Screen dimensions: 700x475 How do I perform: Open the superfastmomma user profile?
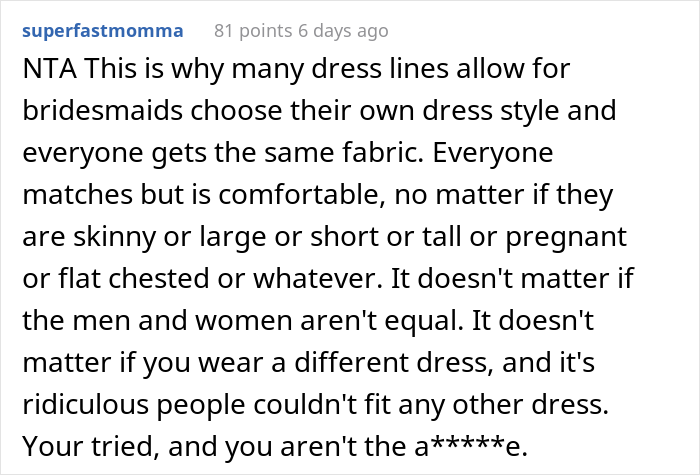(103, 31)
